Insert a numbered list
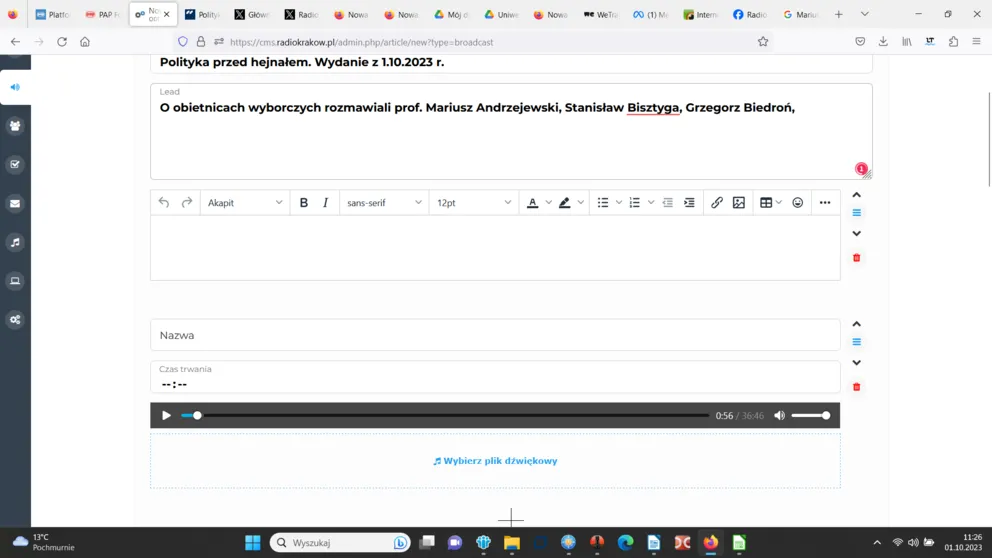Image resolution: width=992 pixels, height=558 pixels. (x=635, y=202)
